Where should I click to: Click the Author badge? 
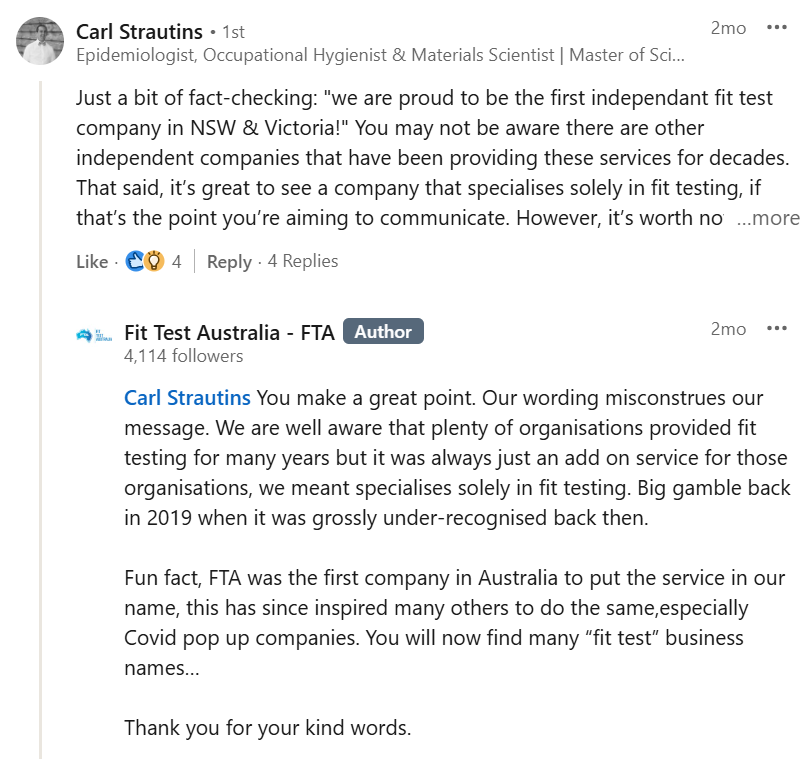[x=383, y=331]
